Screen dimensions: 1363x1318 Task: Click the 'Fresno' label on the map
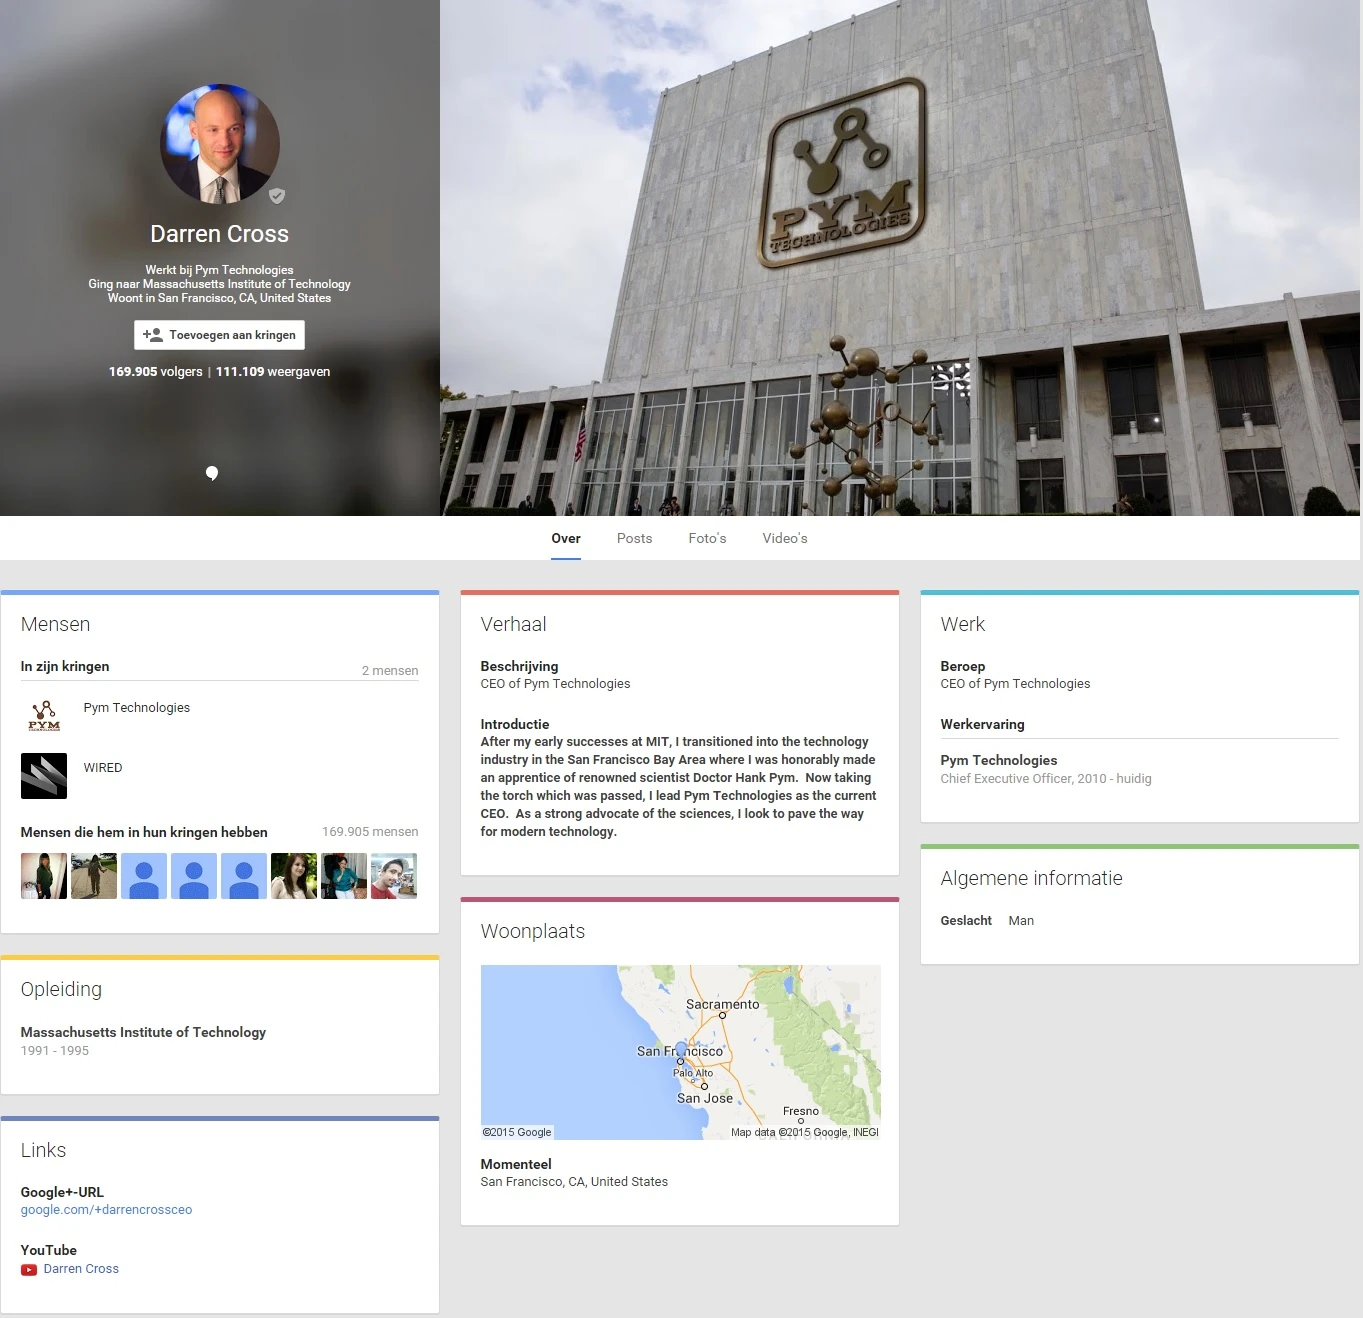(801, 1111)
